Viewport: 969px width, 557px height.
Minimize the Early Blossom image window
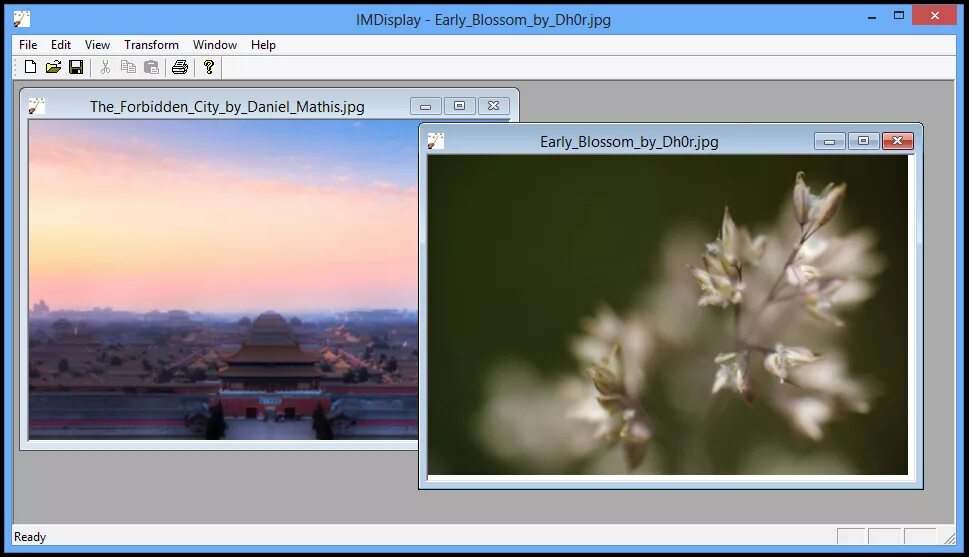(829, 142)
